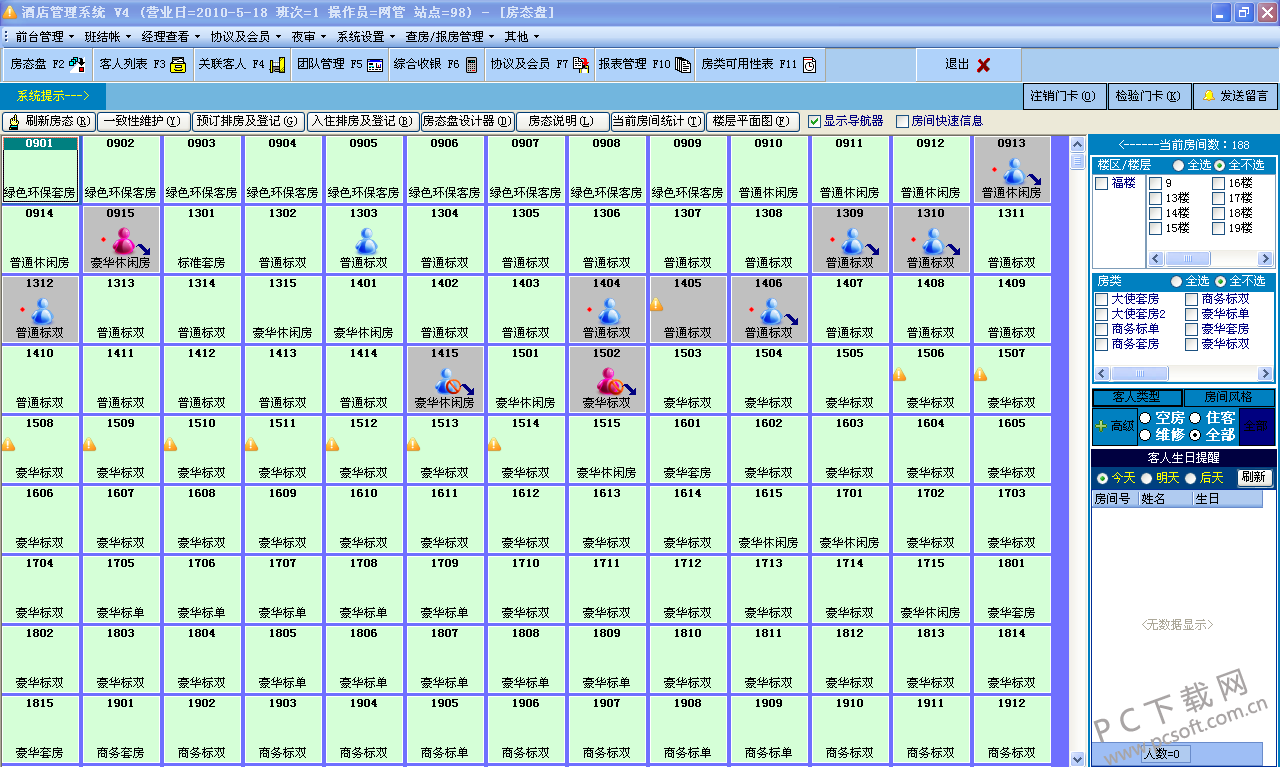Click the 刷新 birthday refresh button
Viewport: 1280px width, 767px height.
pos(1255,478)
